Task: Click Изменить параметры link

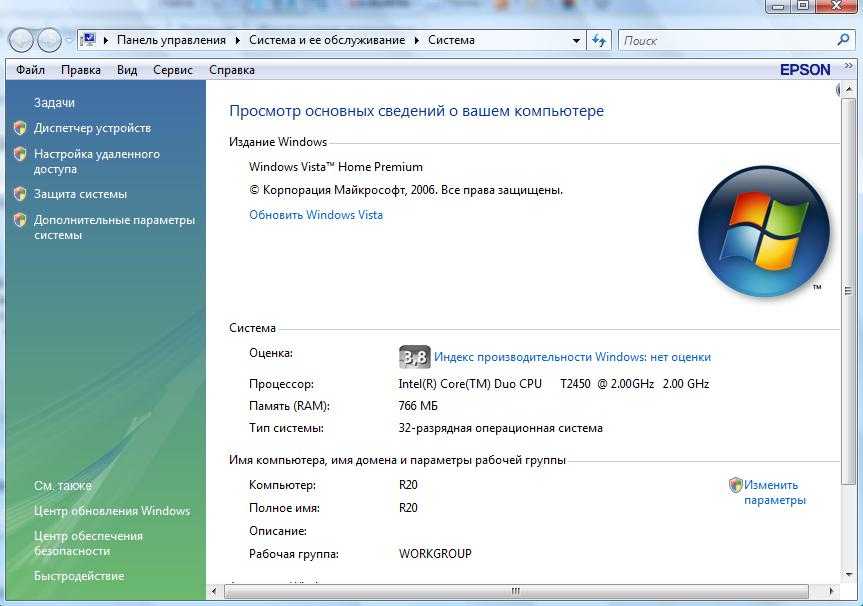Action: [775, 493]
